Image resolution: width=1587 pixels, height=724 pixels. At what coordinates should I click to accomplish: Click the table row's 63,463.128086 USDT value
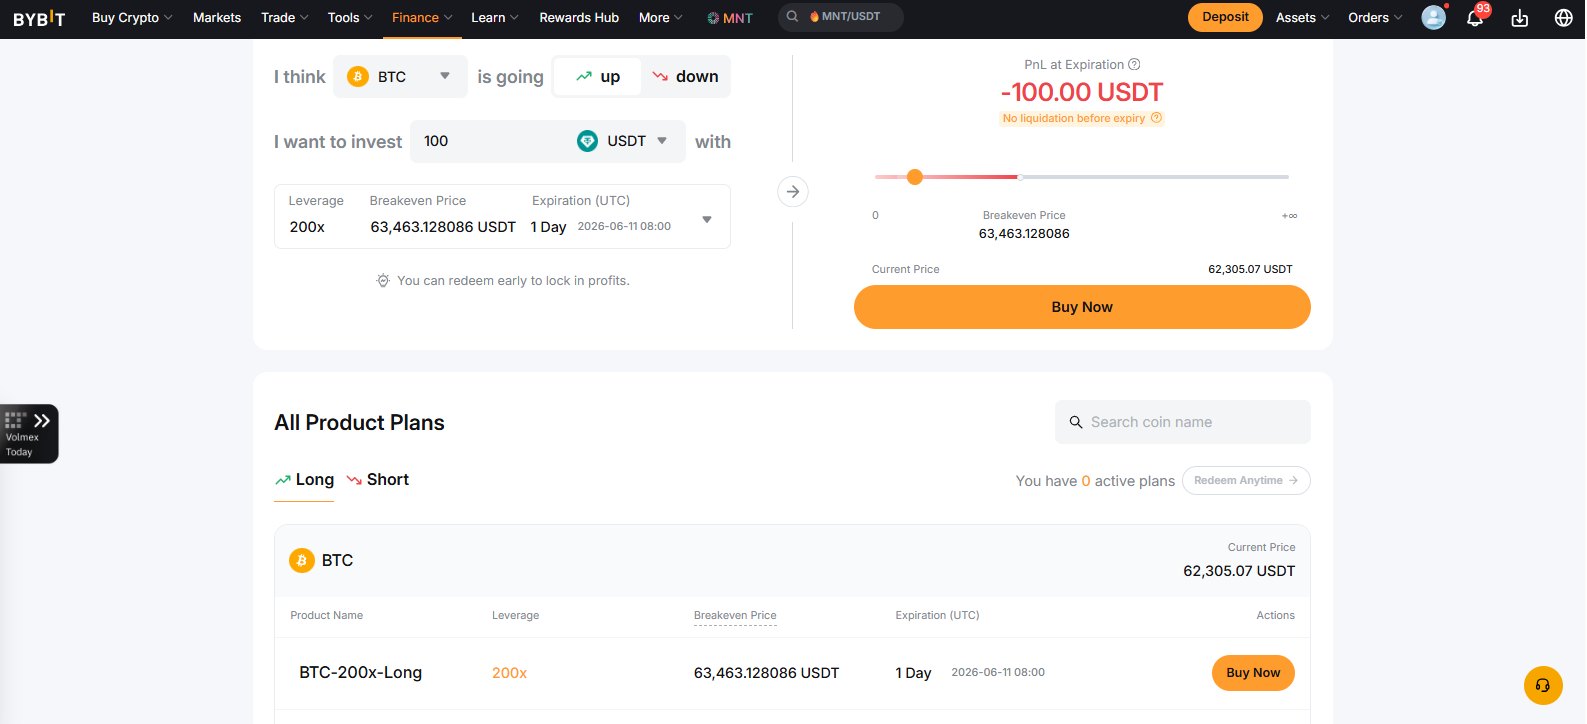[766, 673]
